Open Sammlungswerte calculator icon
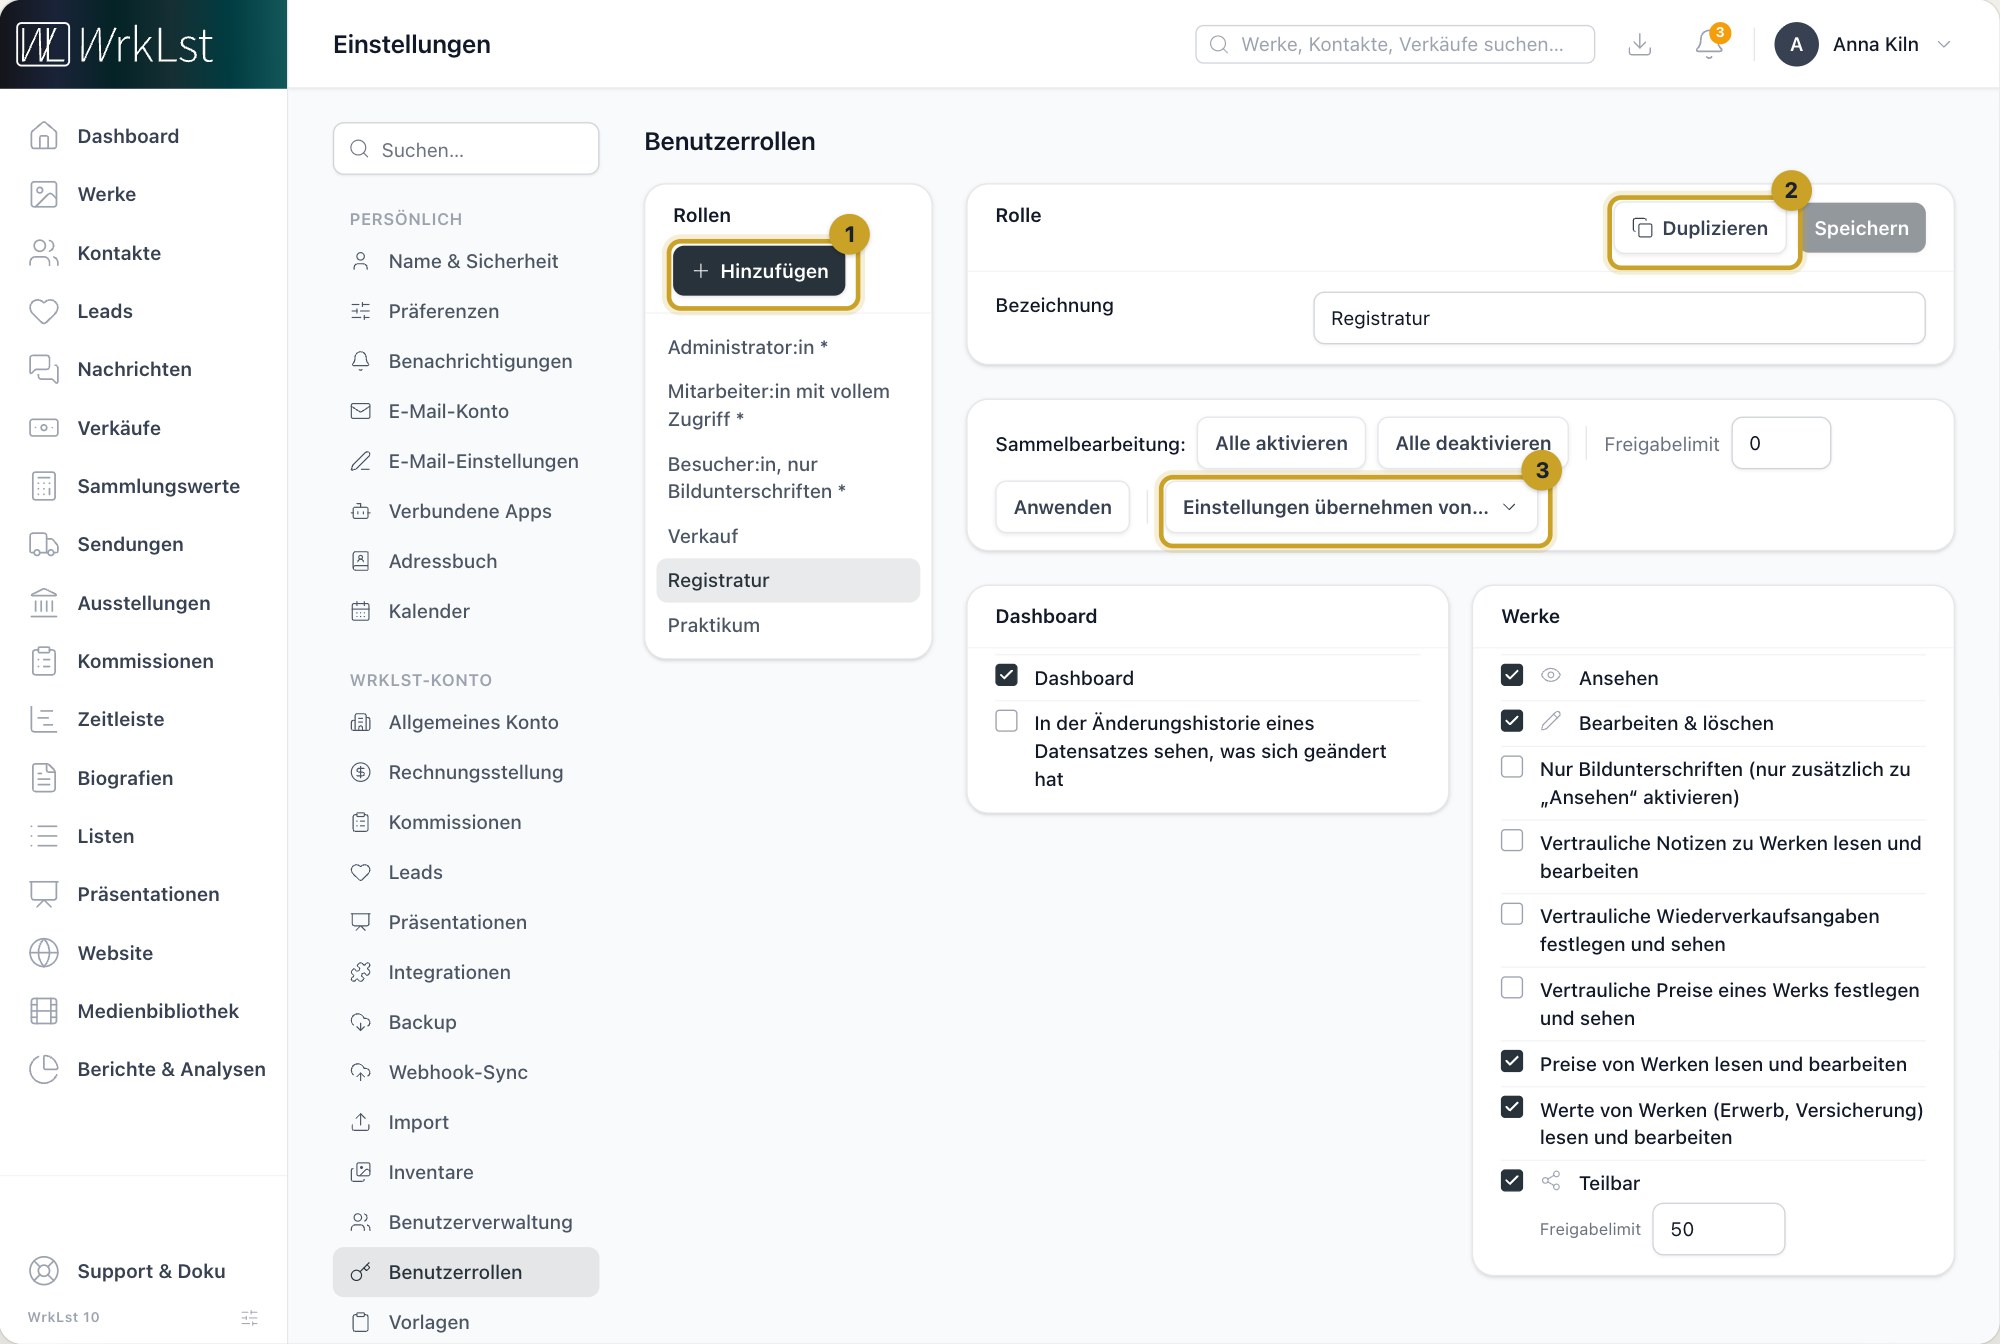The width and height of the screenshot is (2000, 1344). coord(44,486)
